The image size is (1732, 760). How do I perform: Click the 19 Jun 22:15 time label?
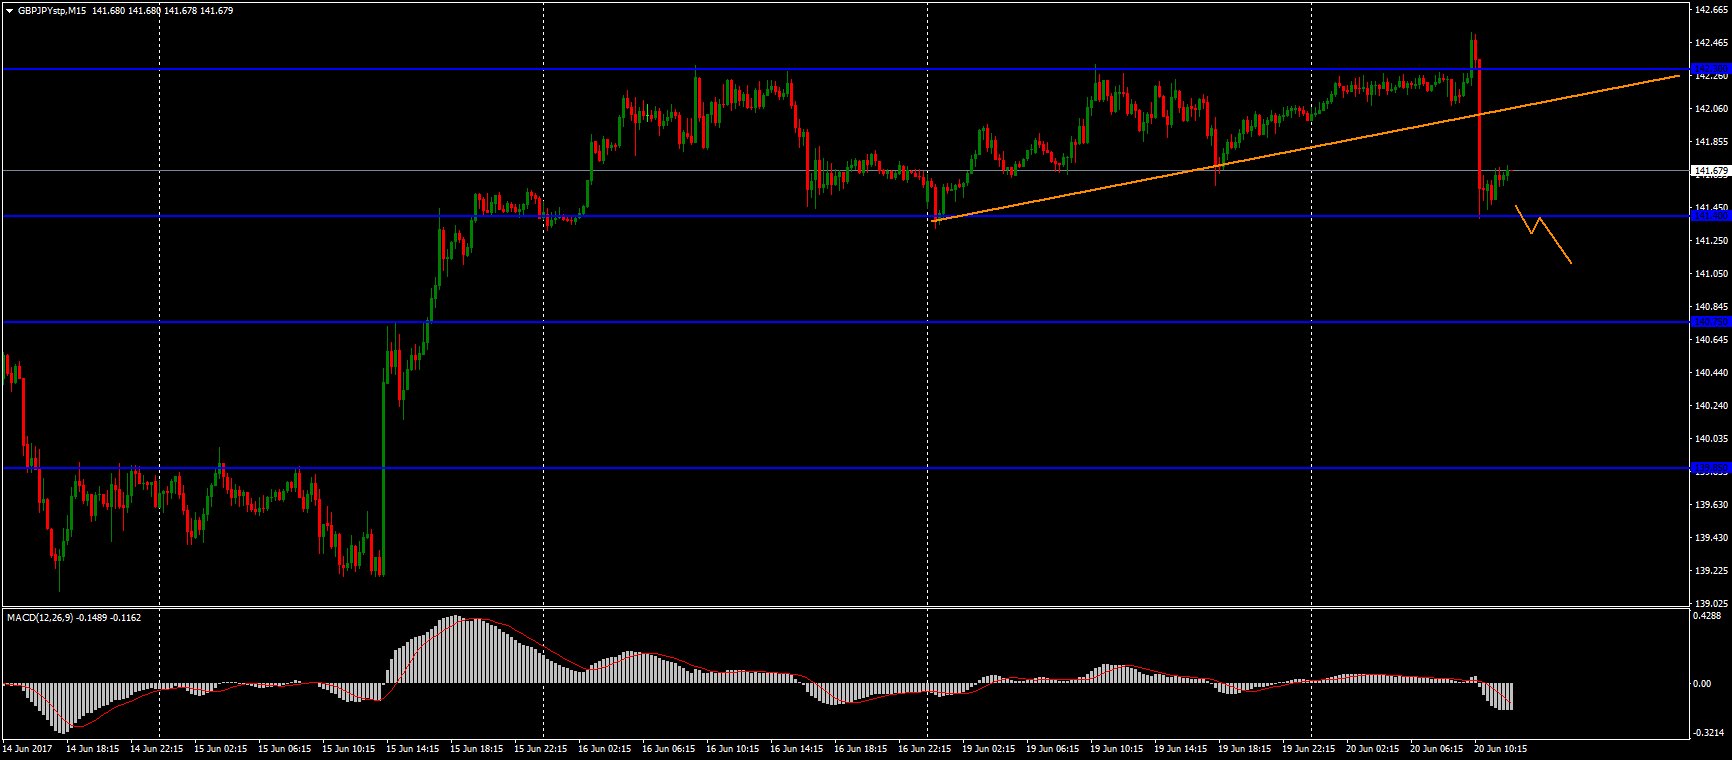(1309, 748)
